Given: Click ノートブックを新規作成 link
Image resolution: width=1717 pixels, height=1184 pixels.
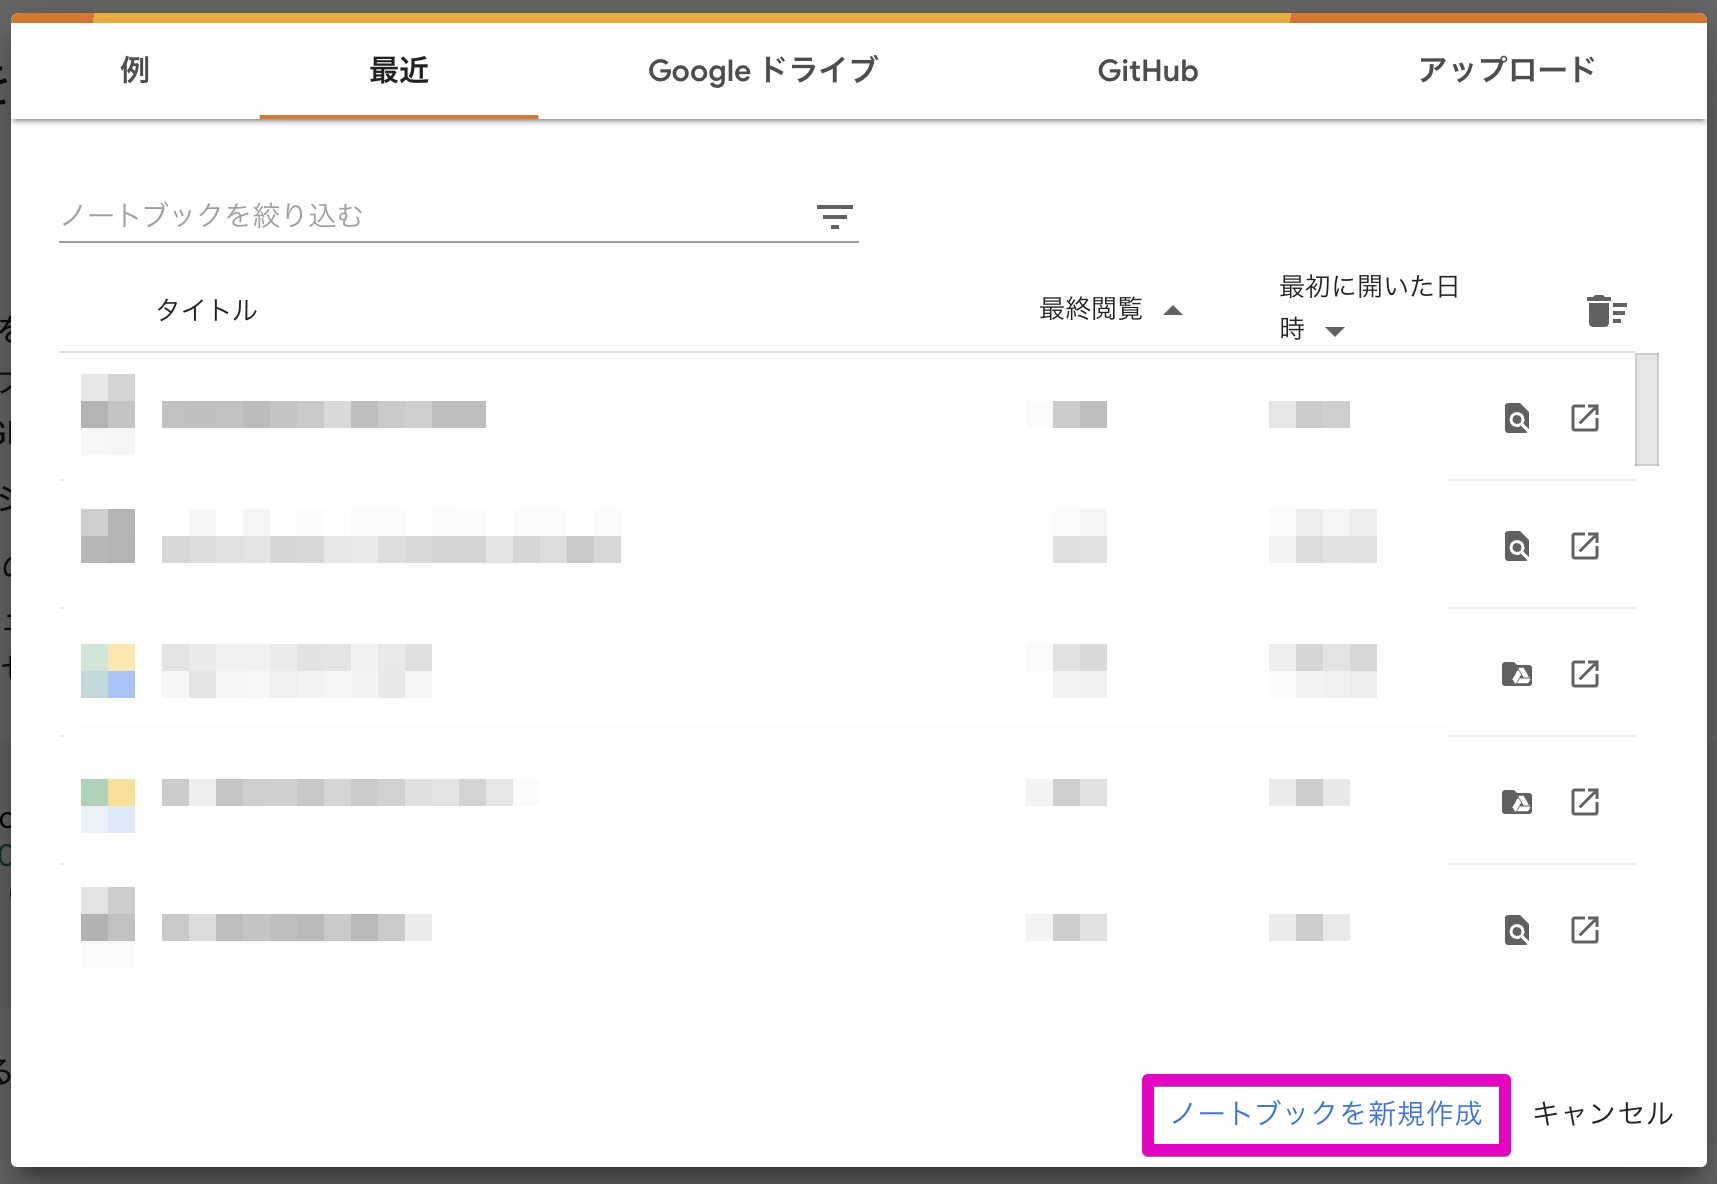Looking at the screenshot, I should coord(1325,1114).
